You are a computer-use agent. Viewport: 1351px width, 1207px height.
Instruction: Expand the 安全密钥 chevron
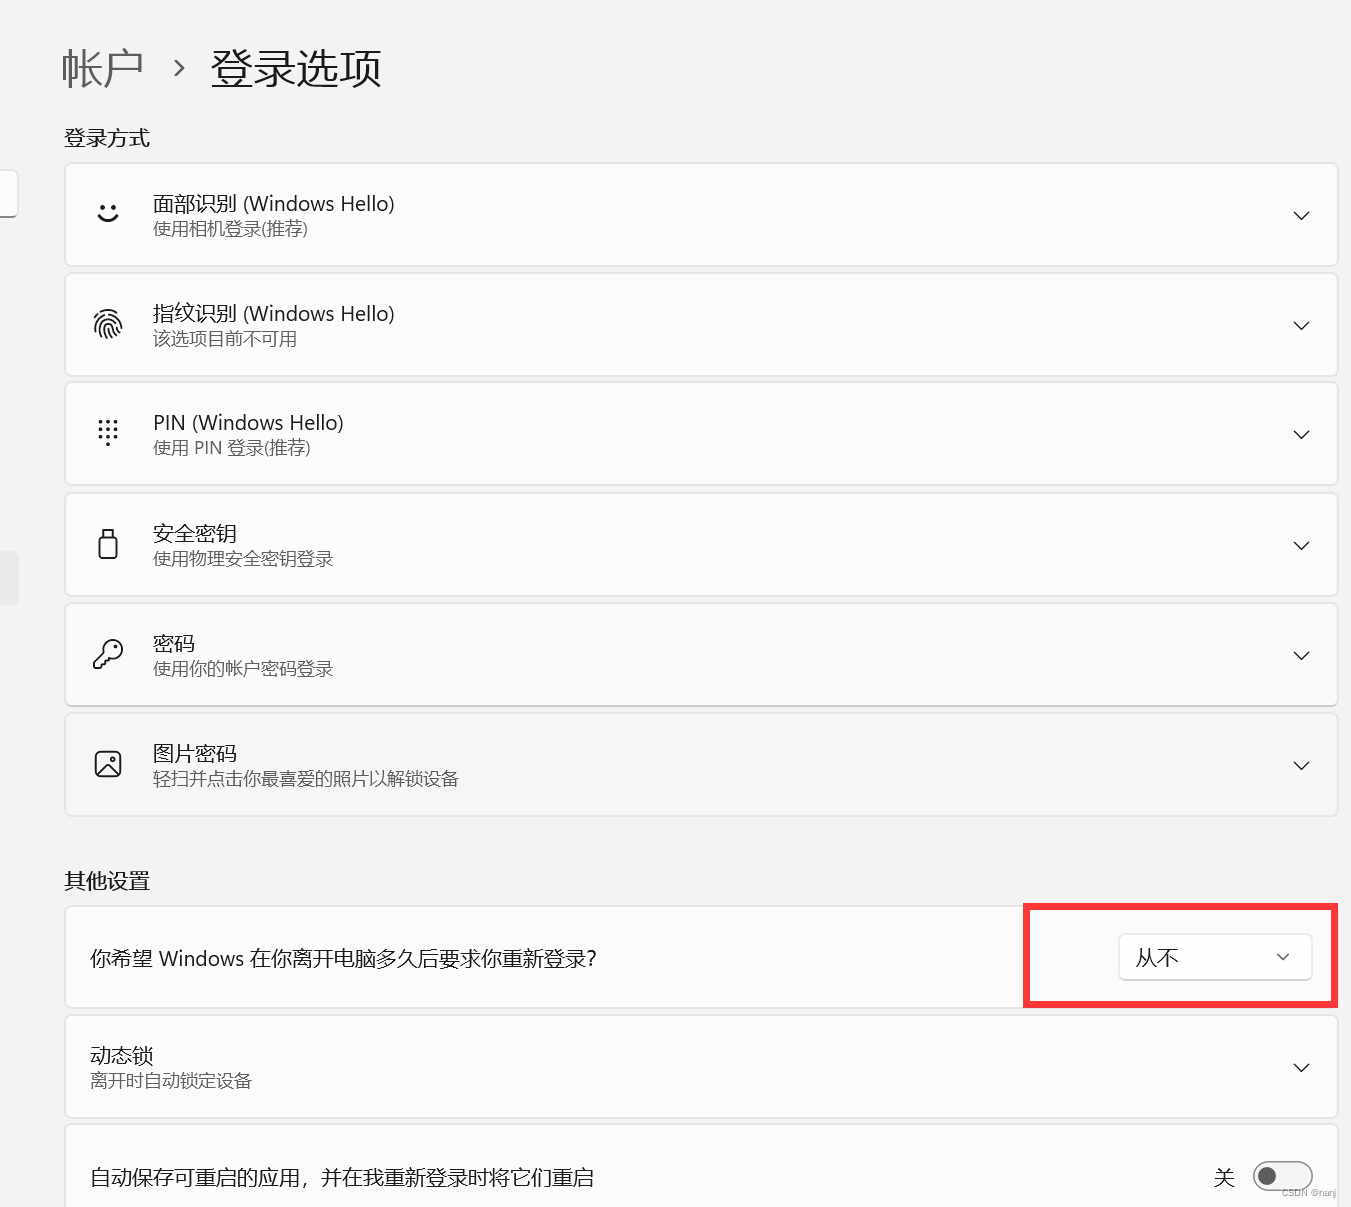tap(1301, 545)
